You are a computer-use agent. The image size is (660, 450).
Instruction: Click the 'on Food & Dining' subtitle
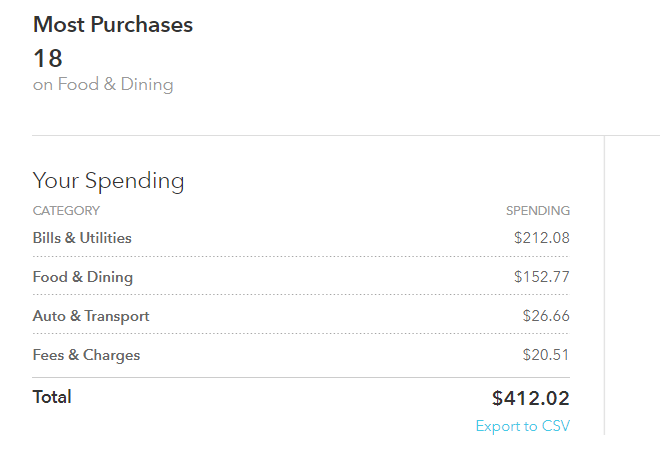pos(103,85)
